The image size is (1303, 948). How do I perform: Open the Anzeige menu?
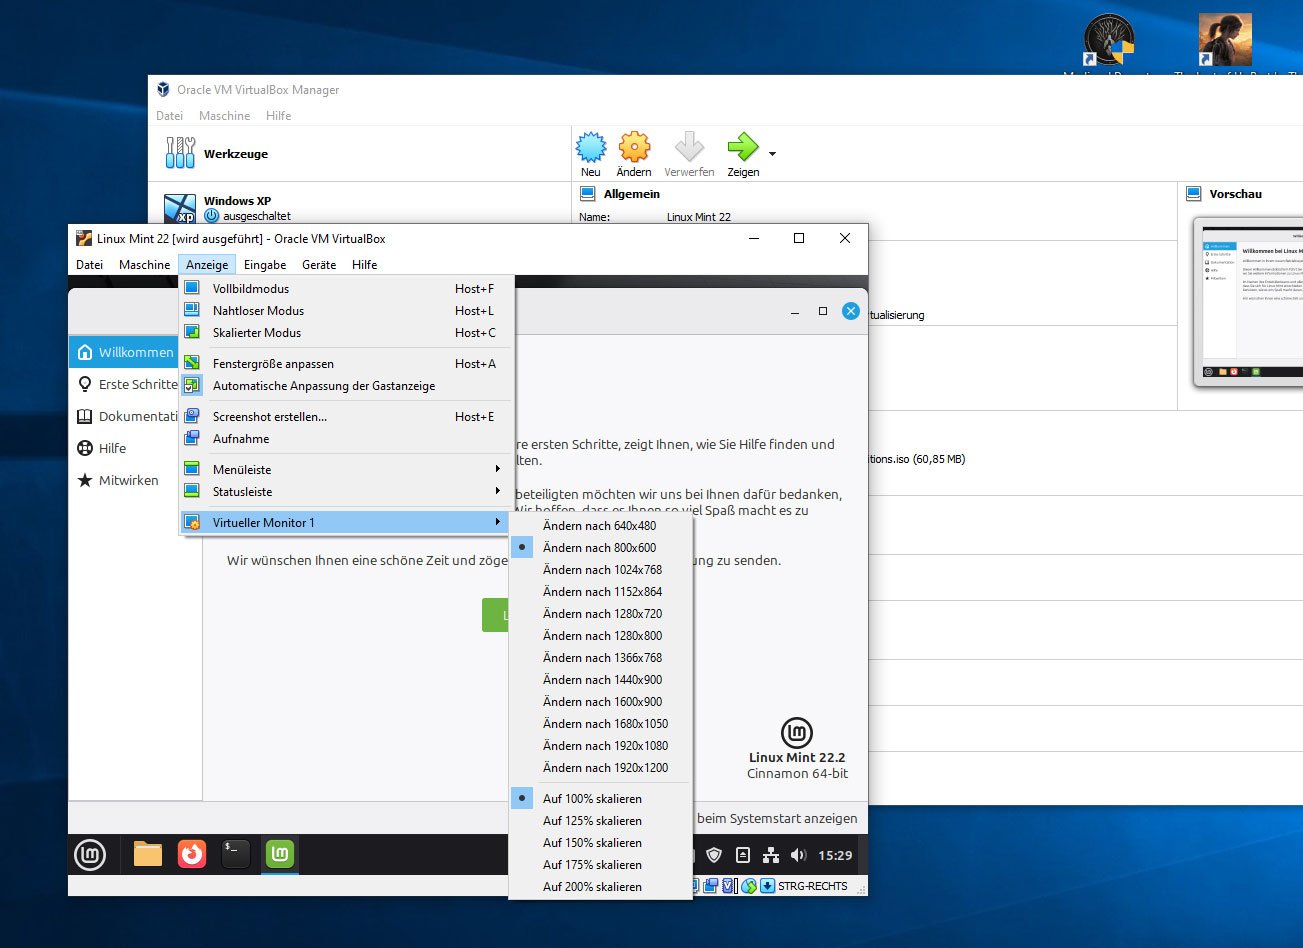point(207,265)
